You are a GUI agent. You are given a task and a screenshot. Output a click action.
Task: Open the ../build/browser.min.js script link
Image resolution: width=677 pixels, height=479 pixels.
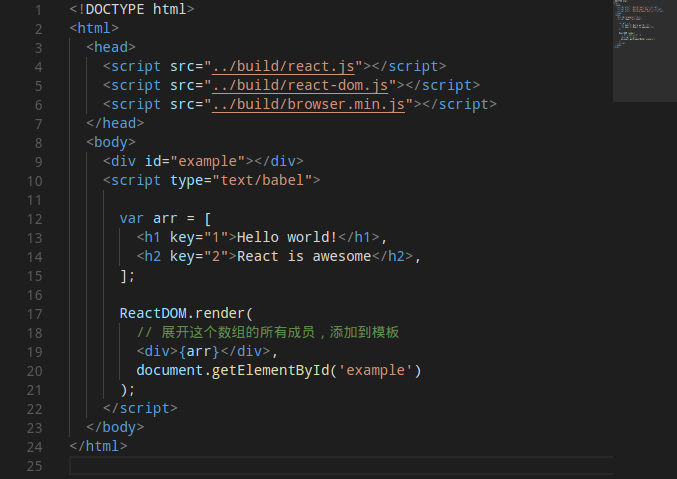[x=308, y=105]
